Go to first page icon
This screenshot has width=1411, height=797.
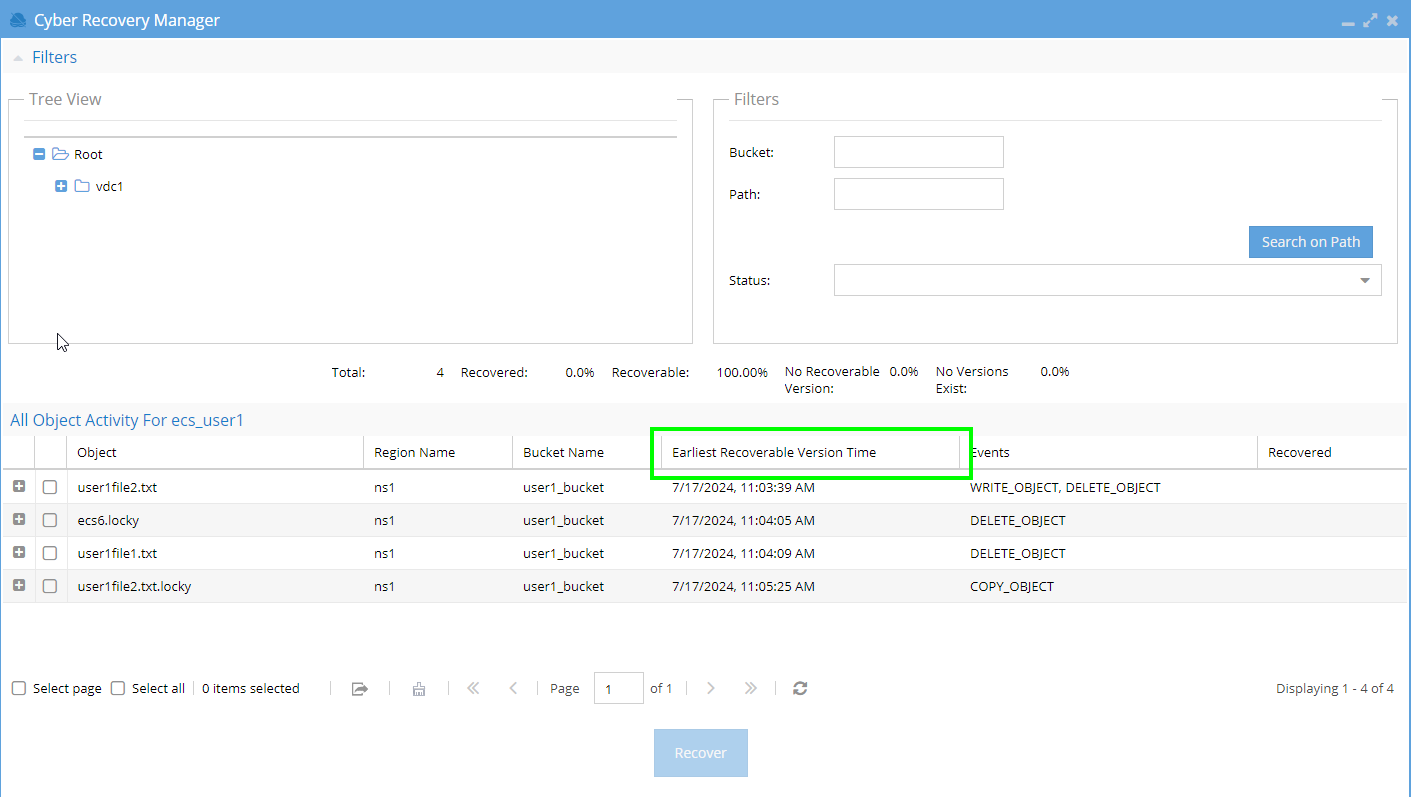pos(473,688)
